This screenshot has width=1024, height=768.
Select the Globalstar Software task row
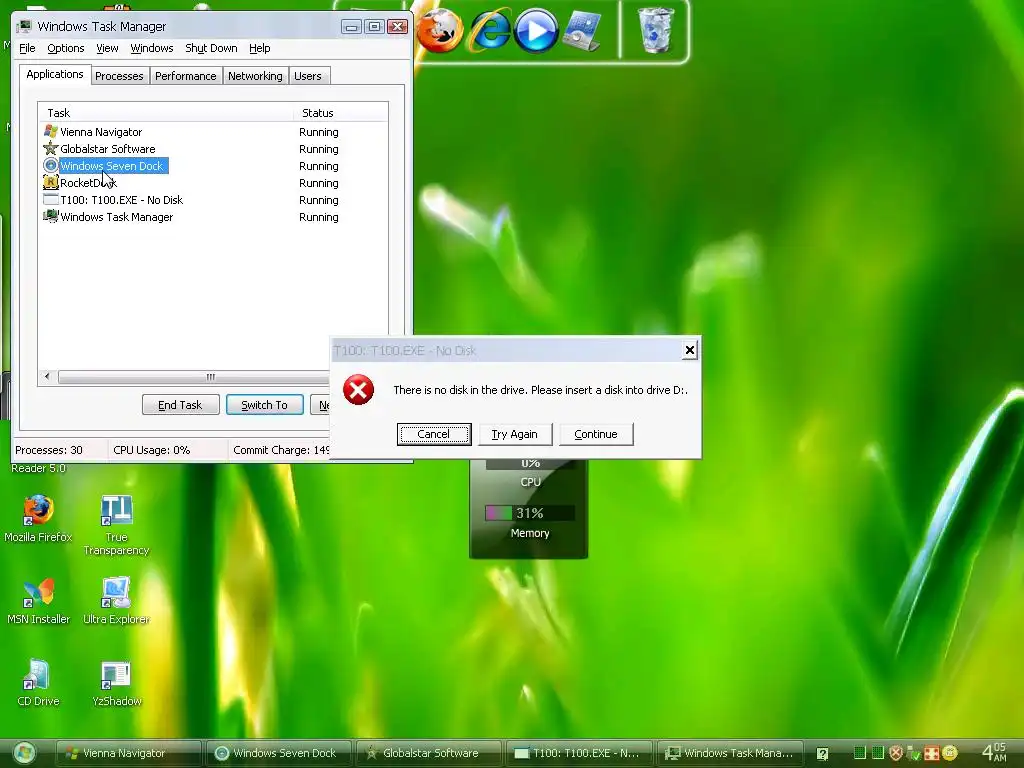click(213, 149)
